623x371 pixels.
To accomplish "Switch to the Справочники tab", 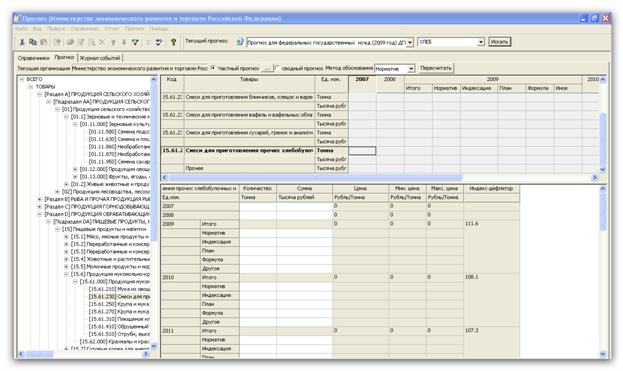I will pyautogui.click(x=33, y=58).
